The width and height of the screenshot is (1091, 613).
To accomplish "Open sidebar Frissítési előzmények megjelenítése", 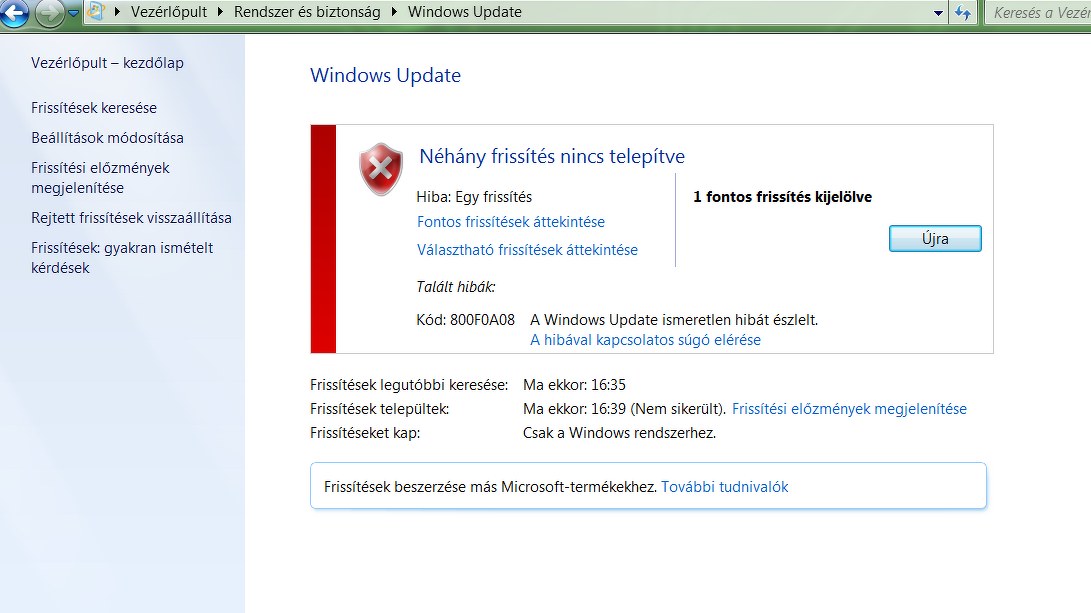I will pos(100,178).
